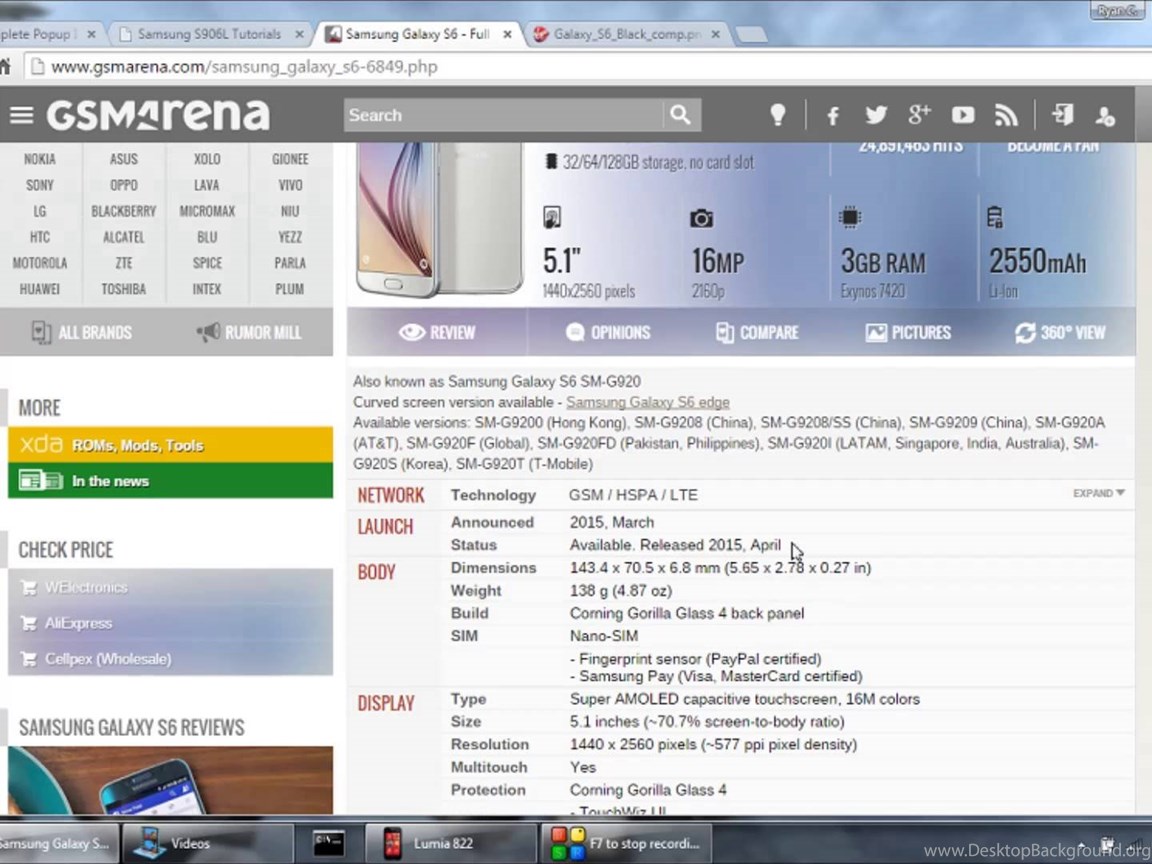Select the Vivo brand link
Viewport: 1152px width, 864px height.
[290, 185]
